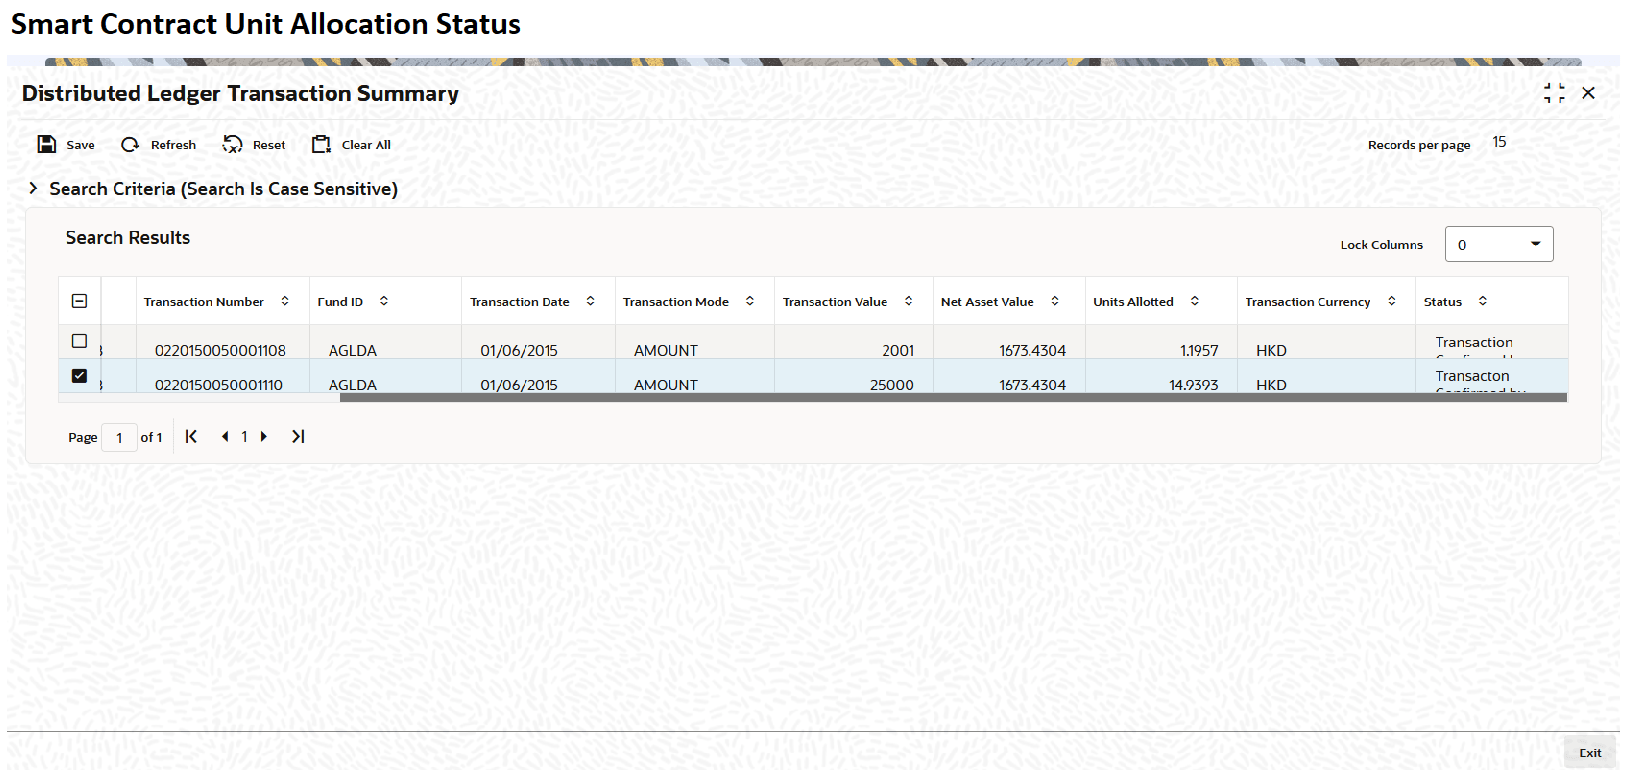The width and height of the screenshot is (1626, 770).
Task: Toggle the select-all rows checkbox
Action: pos(80,301)
